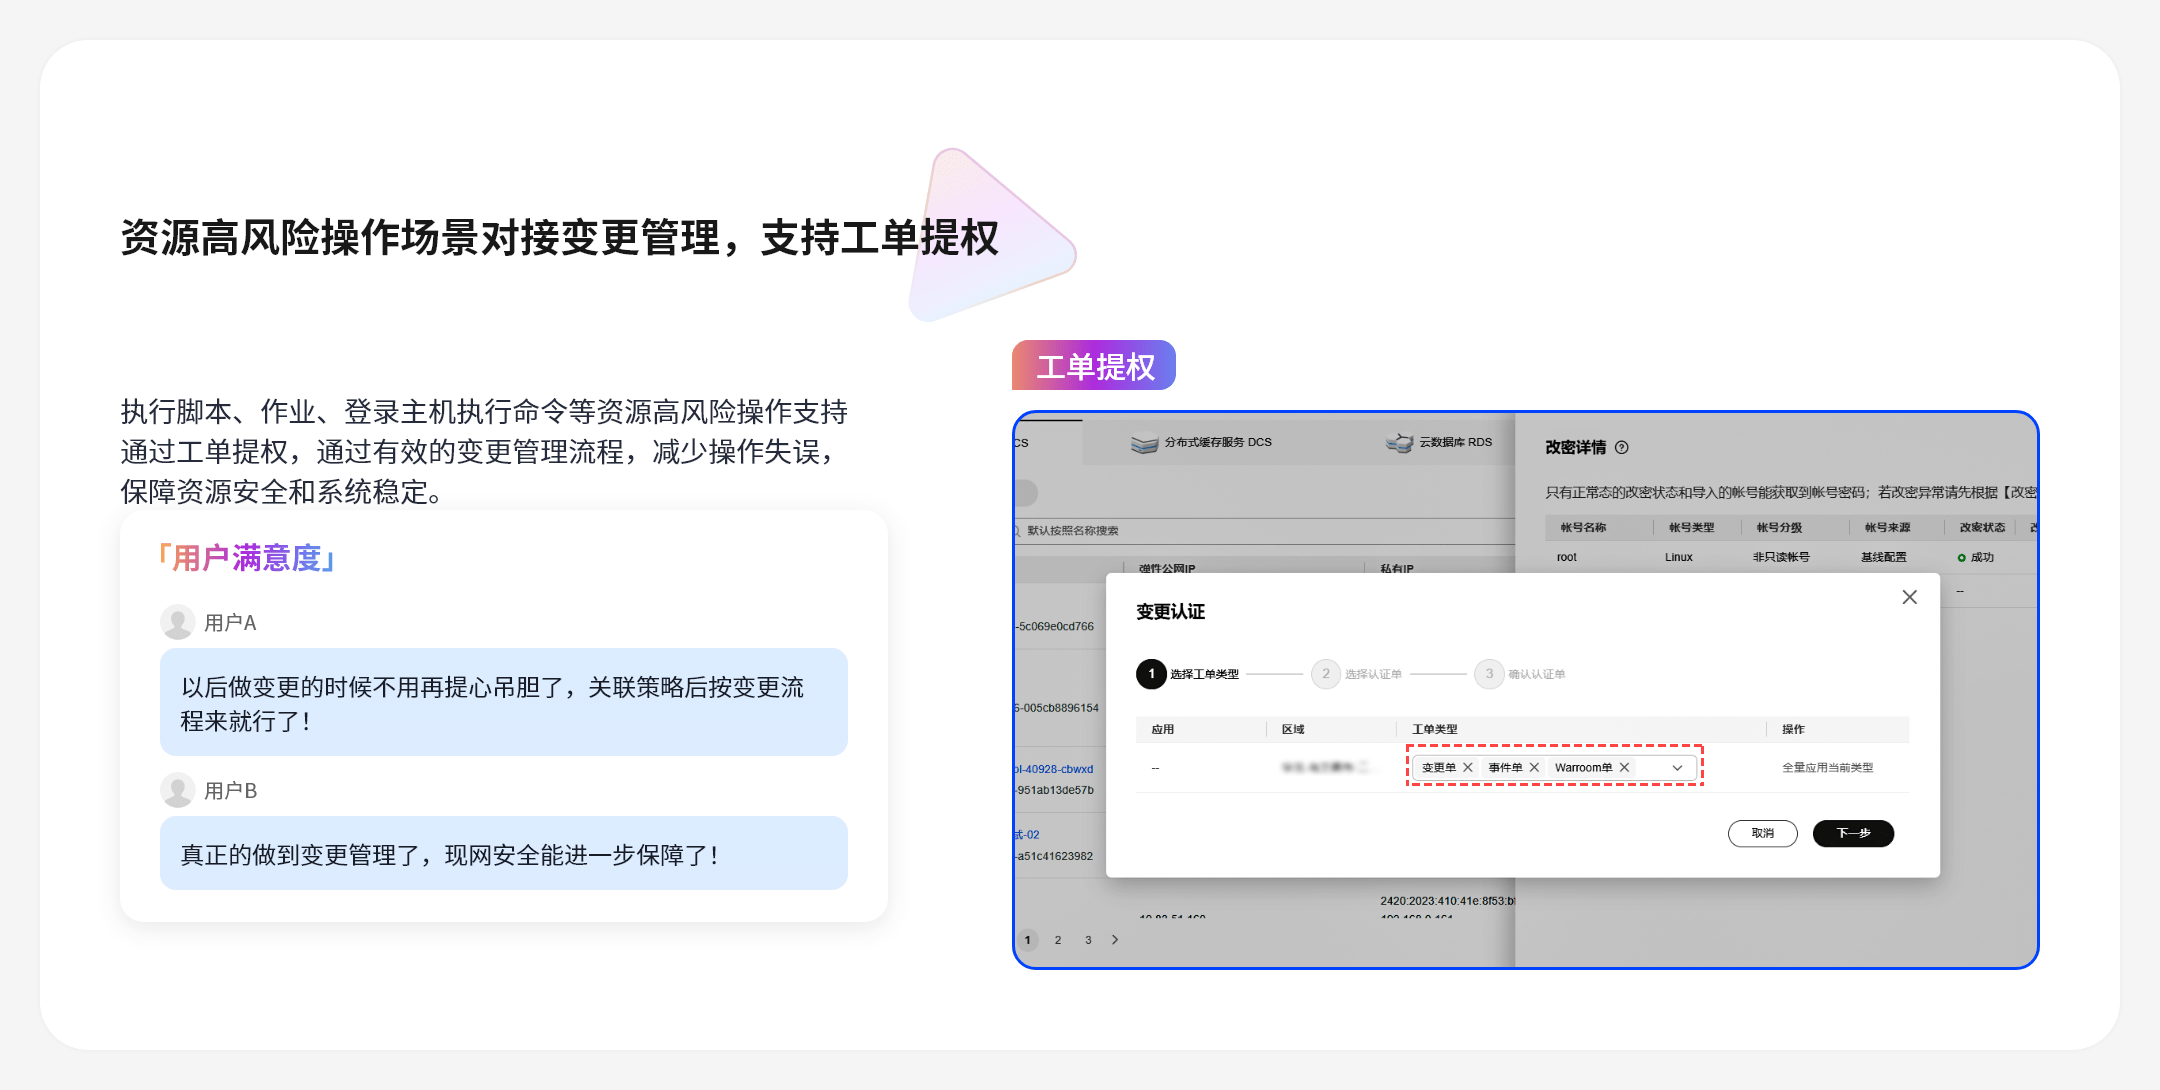This screenshot has height=1090, width=2160.
Task: Expand the 工单类型 dropdown arrow
Action: pyautogui.click(x=1677, y=767)
